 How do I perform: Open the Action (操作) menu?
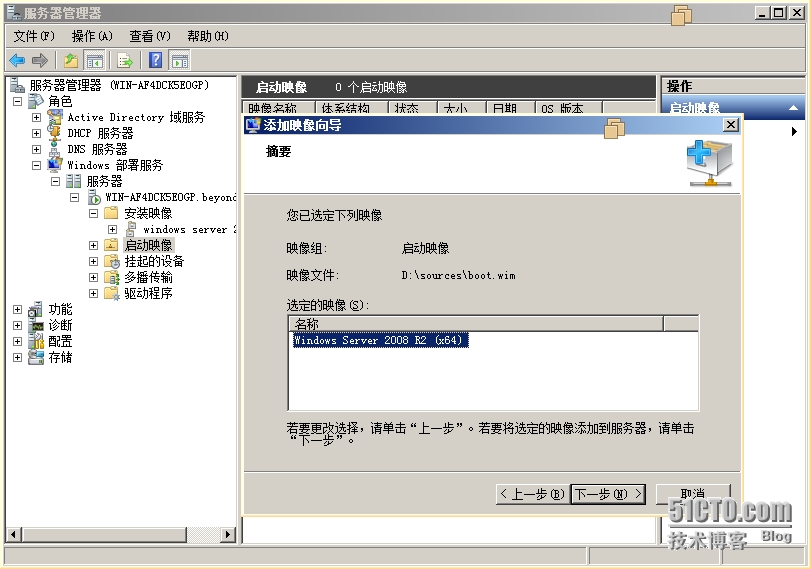pyautogui.click(x=92, y=36)
